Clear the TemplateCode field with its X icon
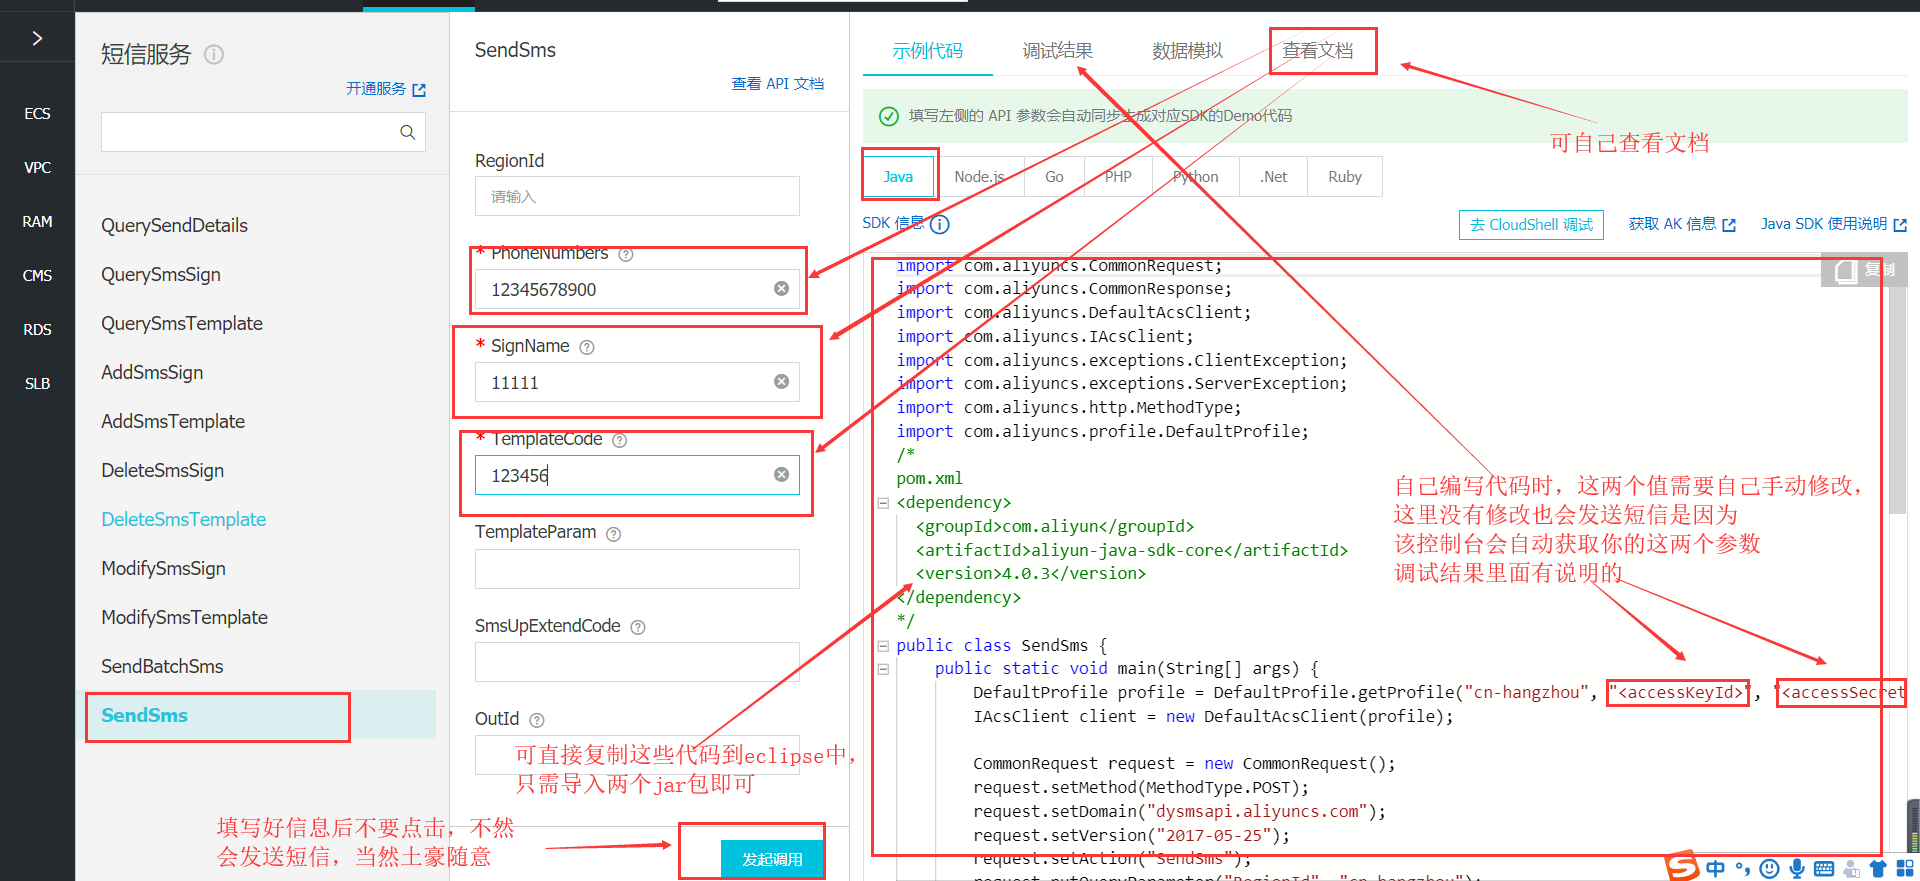The image size is (1920, 881). [x=781, y=475]
